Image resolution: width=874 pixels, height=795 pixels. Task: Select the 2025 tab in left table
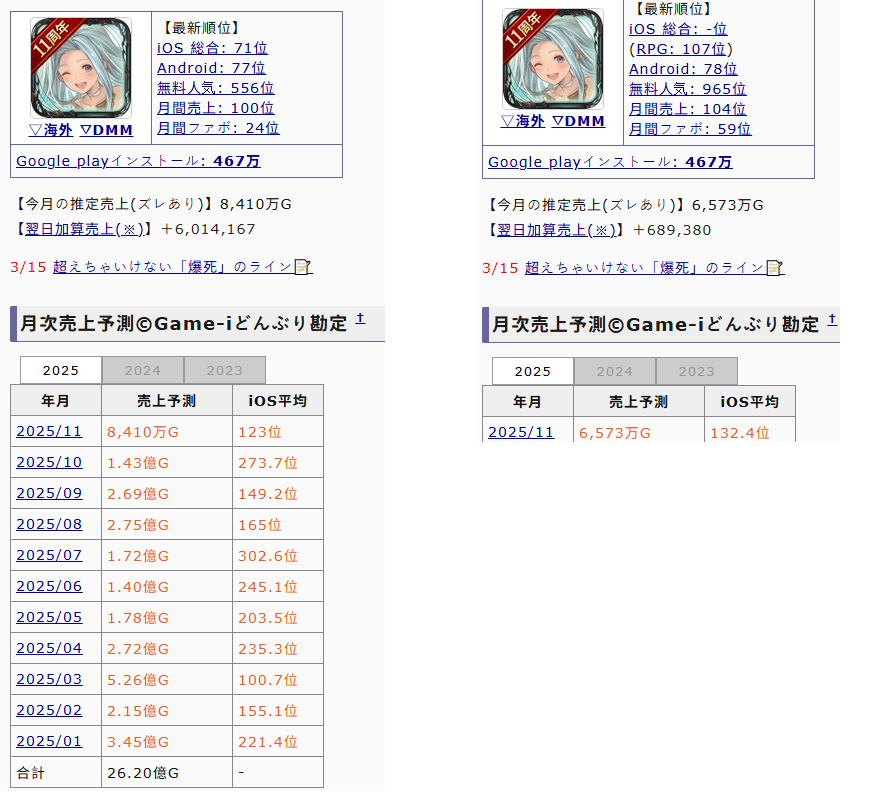pos(61,371)
